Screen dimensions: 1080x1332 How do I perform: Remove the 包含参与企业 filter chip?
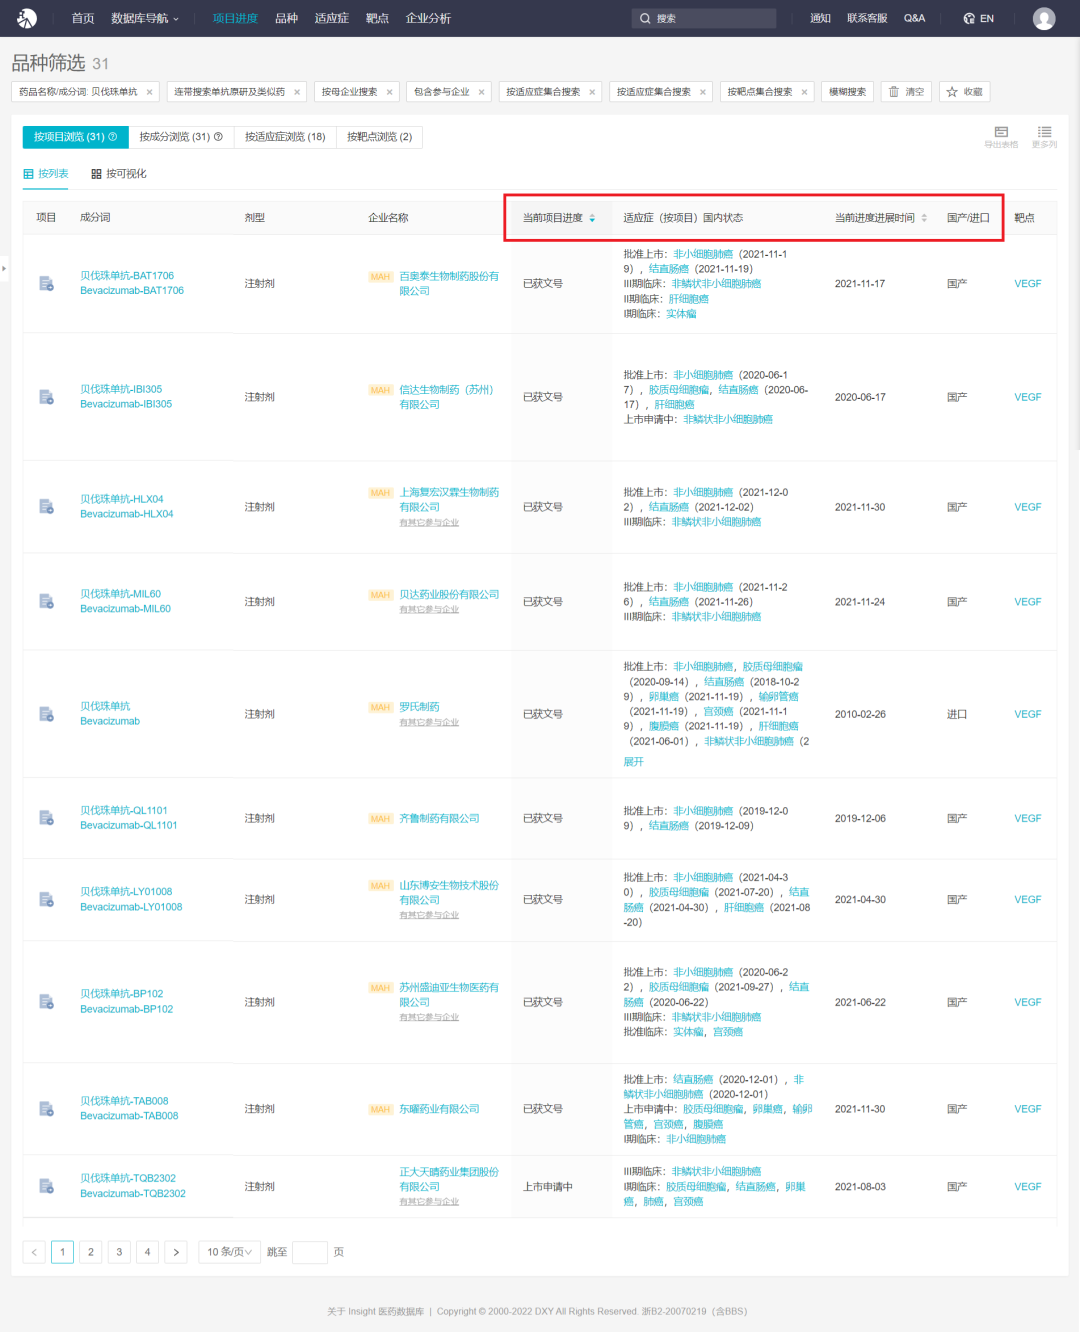click(481, 92)
